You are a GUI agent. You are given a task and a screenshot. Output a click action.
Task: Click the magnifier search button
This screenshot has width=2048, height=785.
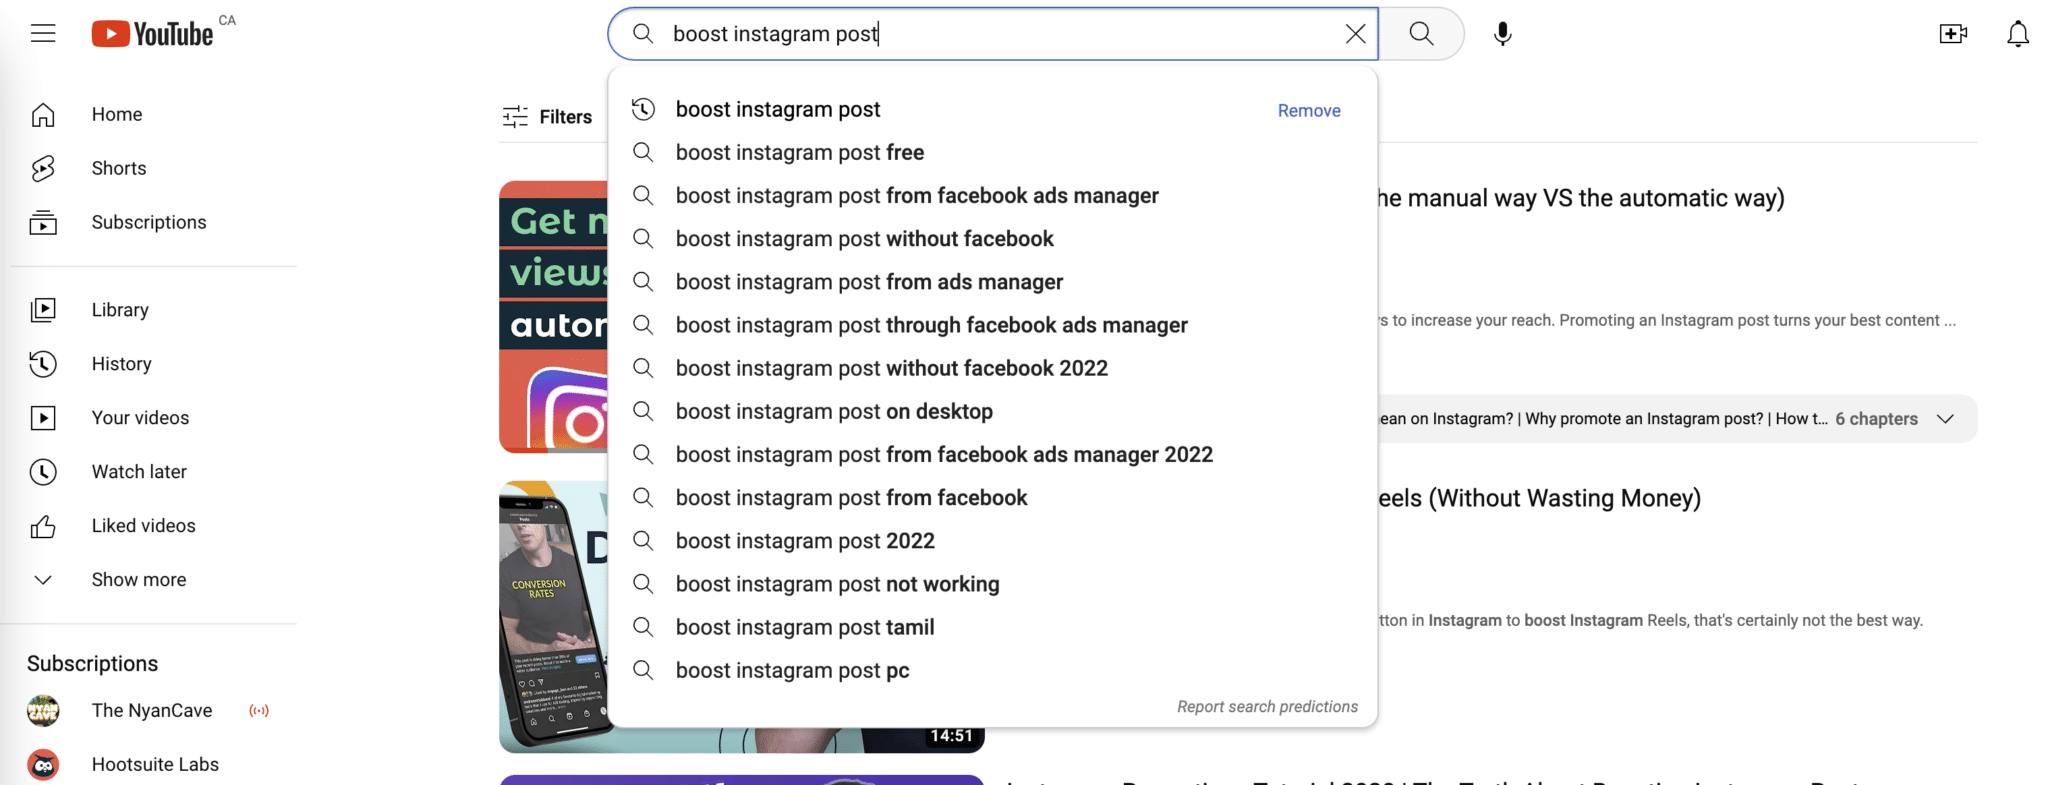tap(1421, 34)
